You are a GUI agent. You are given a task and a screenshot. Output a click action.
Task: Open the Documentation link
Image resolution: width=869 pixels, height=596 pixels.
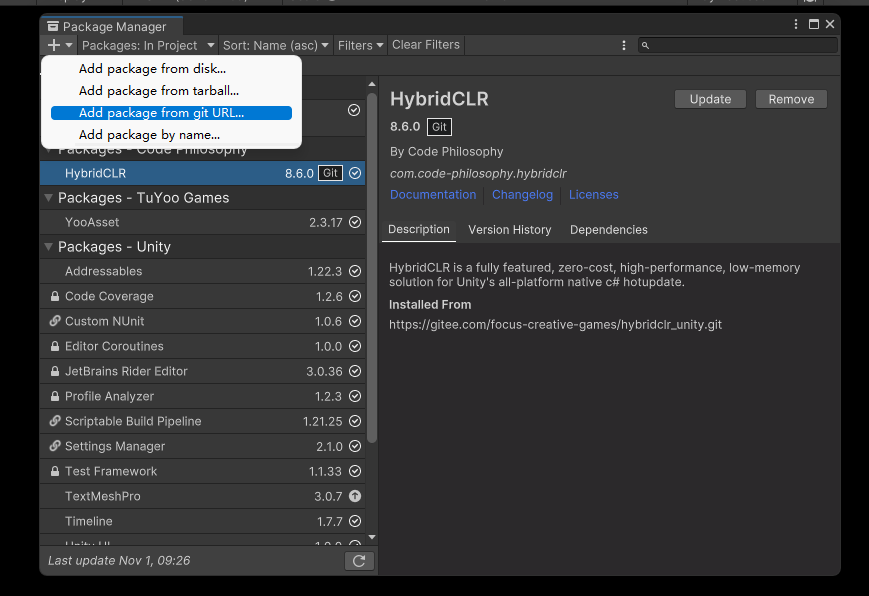(433, 195)
